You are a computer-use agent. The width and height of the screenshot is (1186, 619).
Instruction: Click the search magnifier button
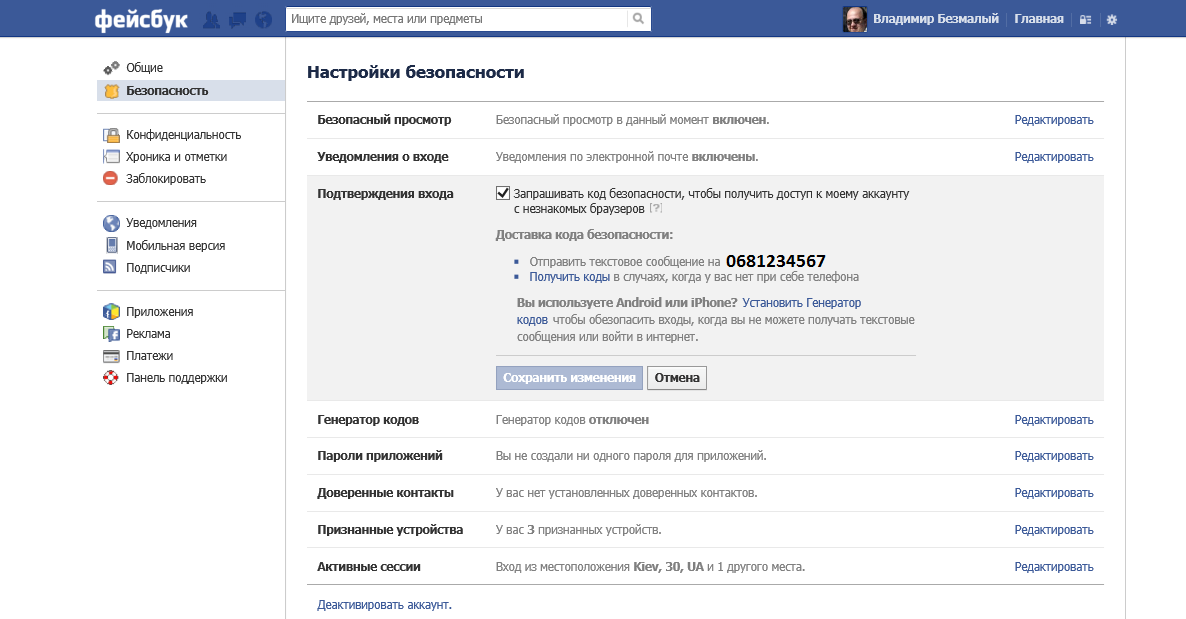[638, 19]
